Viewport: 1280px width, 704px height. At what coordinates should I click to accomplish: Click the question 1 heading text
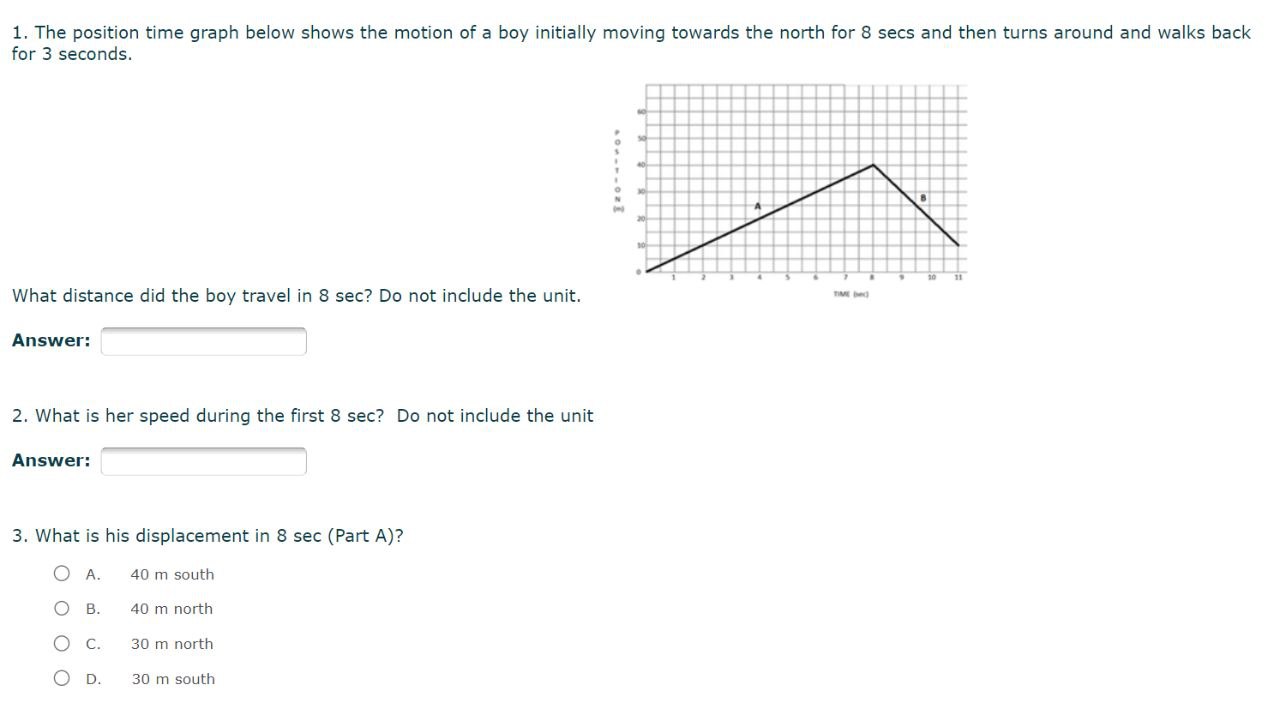tap(300, 32)
